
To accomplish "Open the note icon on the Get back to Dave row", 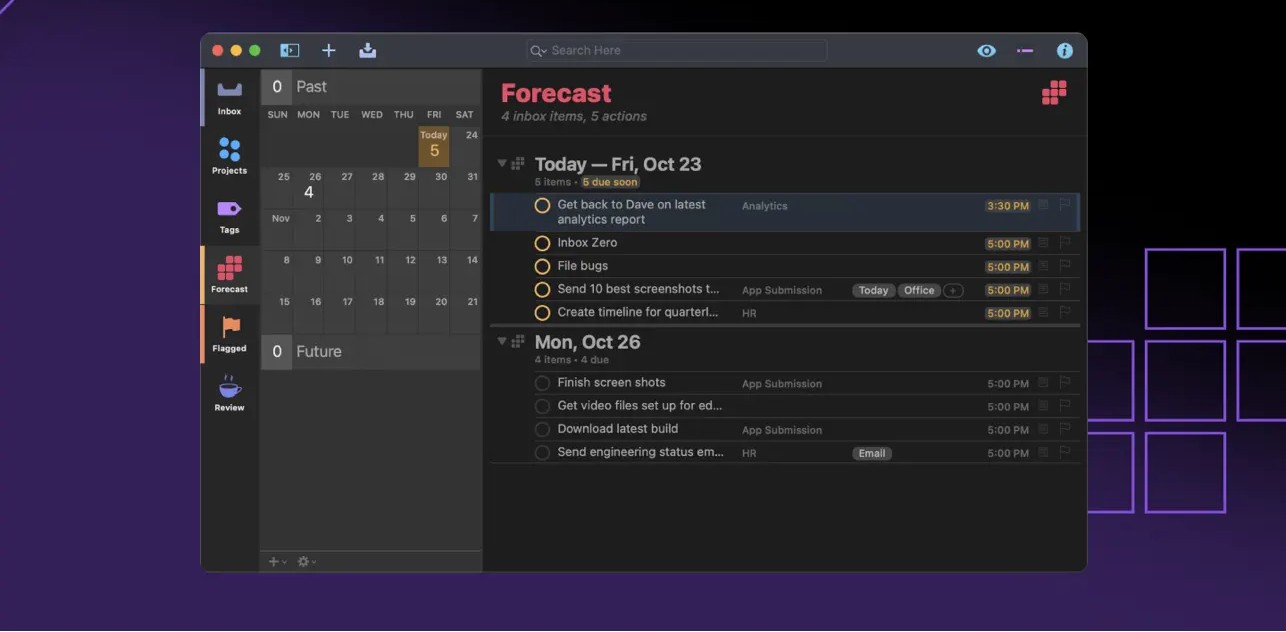I will [x=1043, y=205].
